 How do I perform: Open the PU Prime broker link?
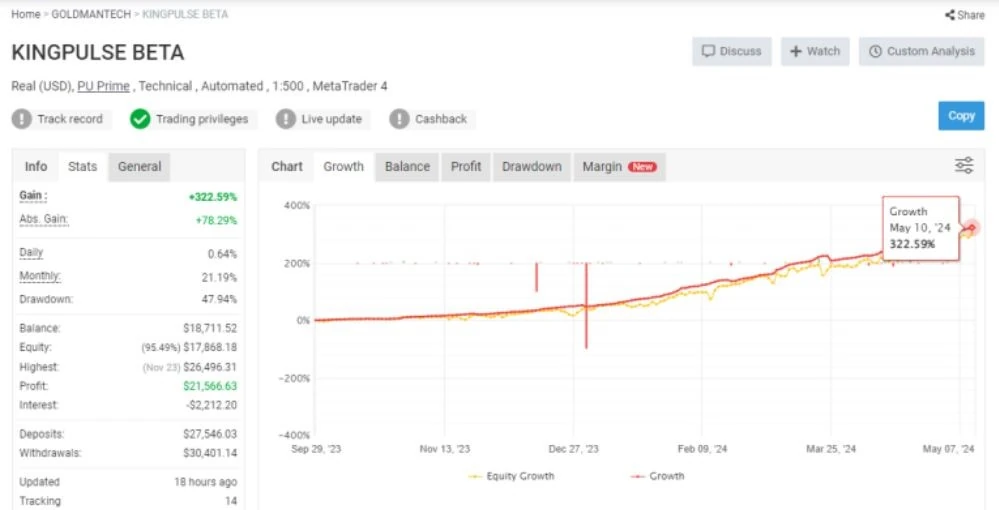(103, 86)
